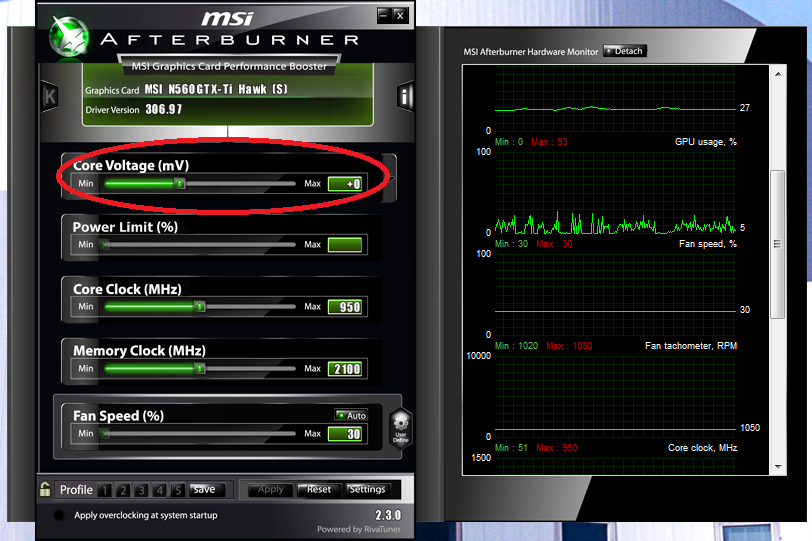Image resolution: width=812 pixels, height=541 pixels.
Task: Click hardware monitor scrollbar down arrow
Action: coord(778,466)
